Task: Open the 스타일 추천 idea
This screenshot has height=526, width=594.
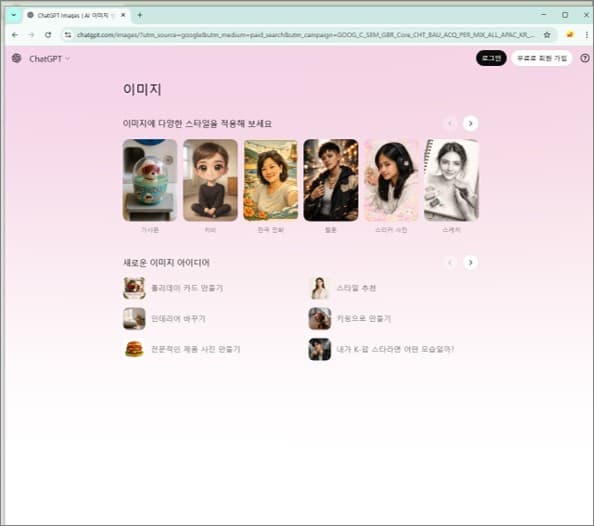Action: (x=343, y=288)
